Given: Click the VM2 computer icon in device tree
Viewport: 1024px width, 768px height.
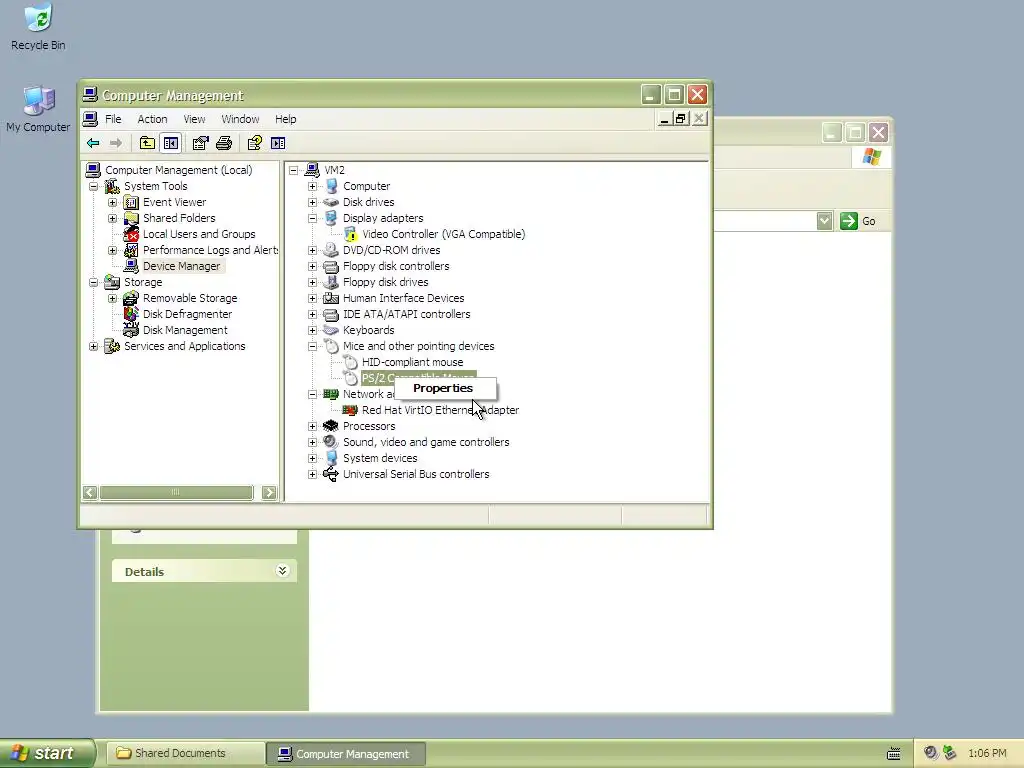Looking at the screenshot, I should pos(312,170).
